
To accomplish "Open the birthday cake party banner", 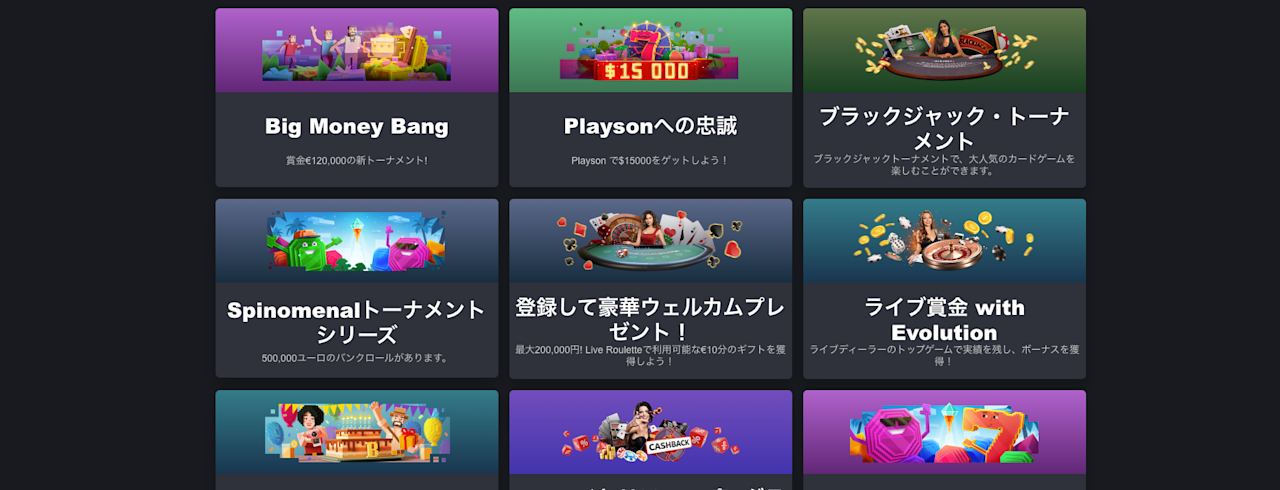I will click(x=357, y=432).
